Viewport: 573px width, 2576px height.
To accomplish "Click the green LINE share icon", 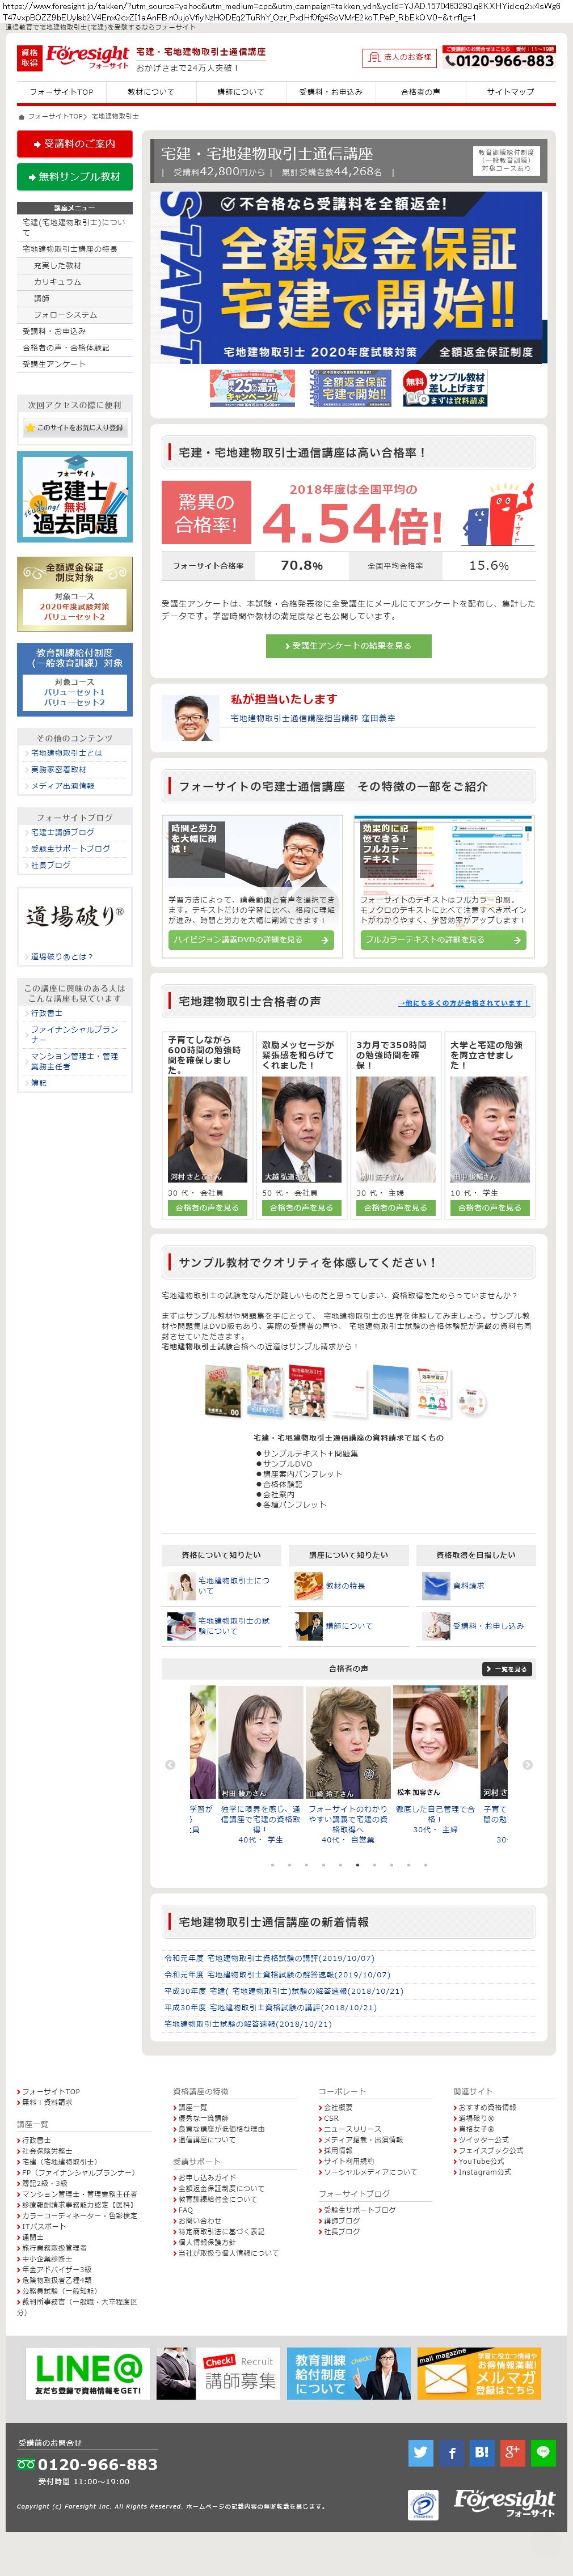I will tap(543, 2451).
